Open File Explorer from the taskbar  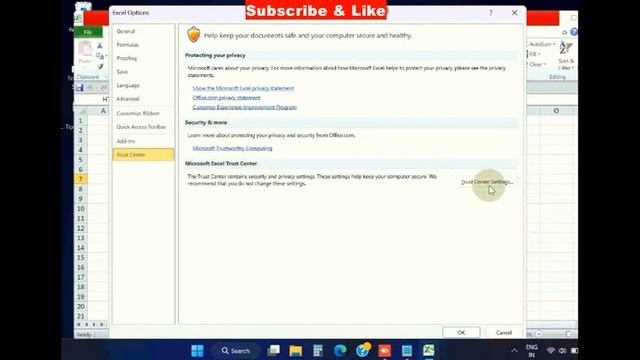[x=296, y=351]
